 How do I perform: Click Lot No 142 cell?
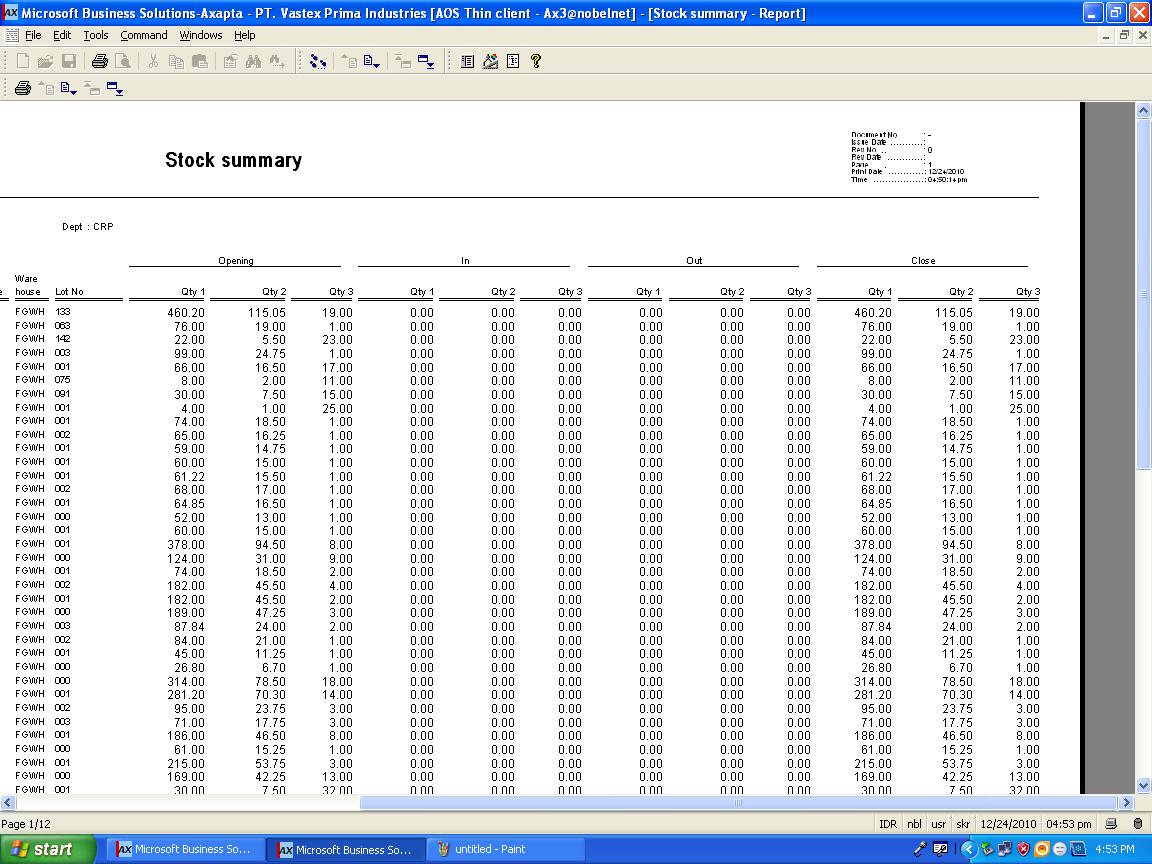click(x=62, y=339)
